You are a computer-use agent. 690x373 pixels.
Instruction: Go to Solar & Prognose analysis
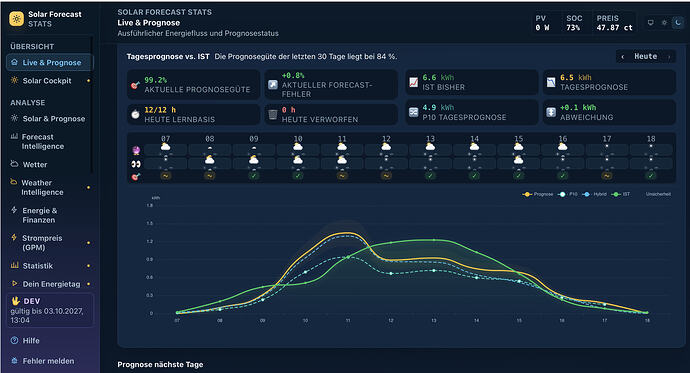pos(50,119)
